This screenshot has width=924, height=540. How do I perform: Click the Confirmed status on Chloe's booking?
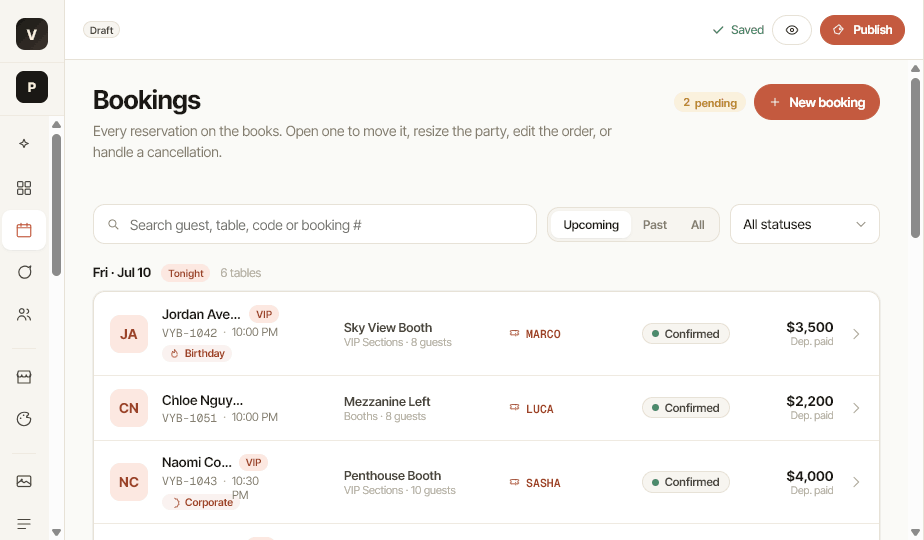[686, 408]
